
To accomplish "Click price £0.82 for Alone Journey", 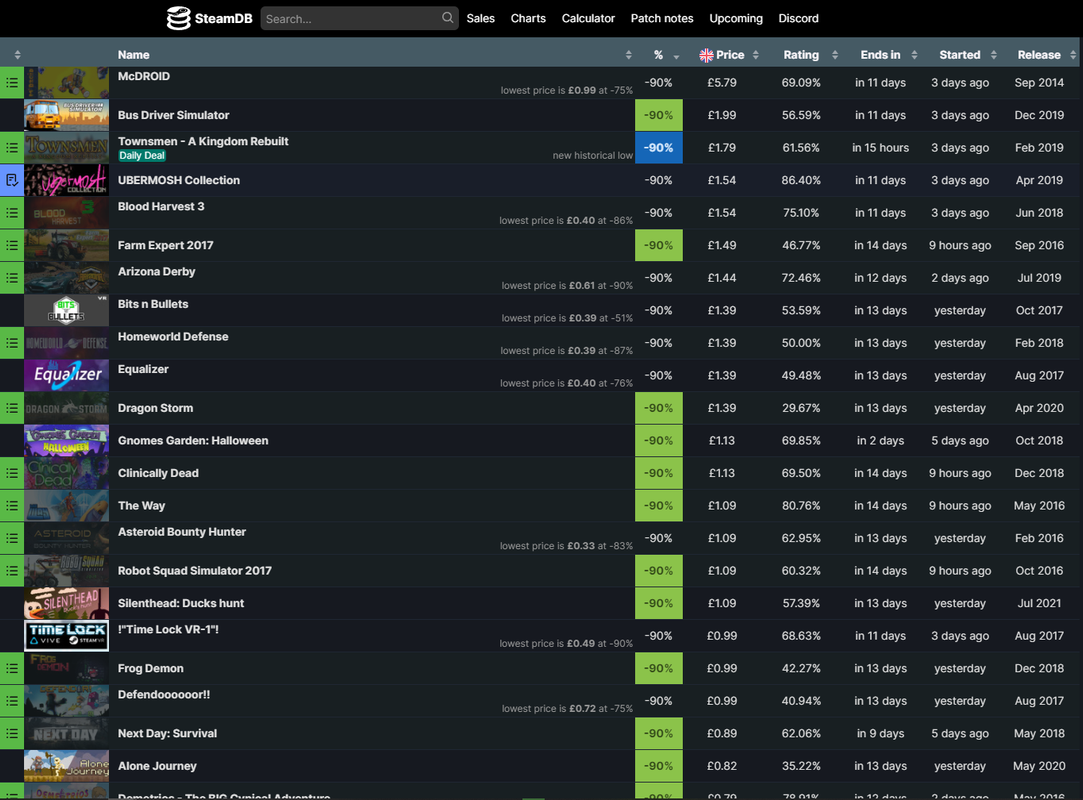I will click(x=722, y=765).
